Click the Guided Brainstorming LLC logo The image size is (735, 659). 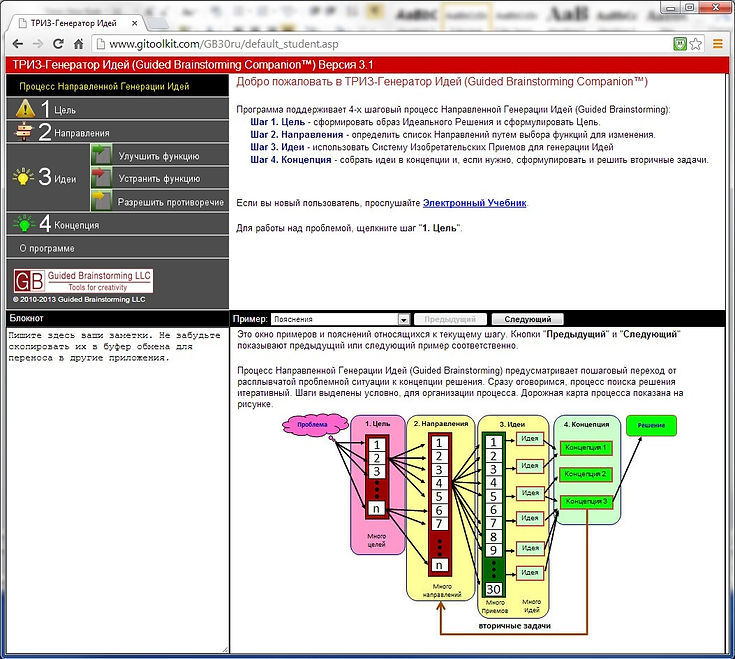click(83, 281)
